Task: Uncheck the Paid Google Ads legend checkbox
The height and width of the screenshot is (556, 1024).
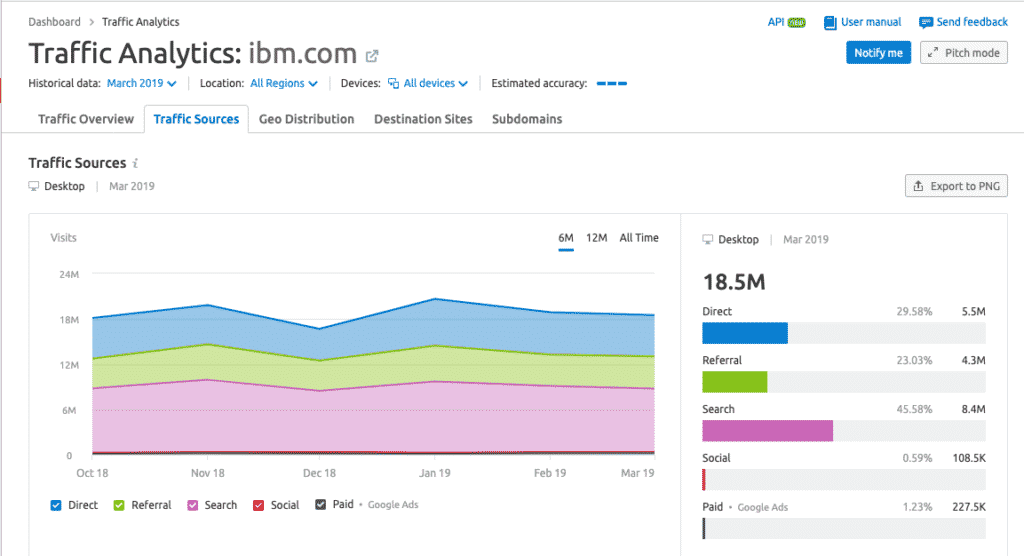Action: [321, 504]
